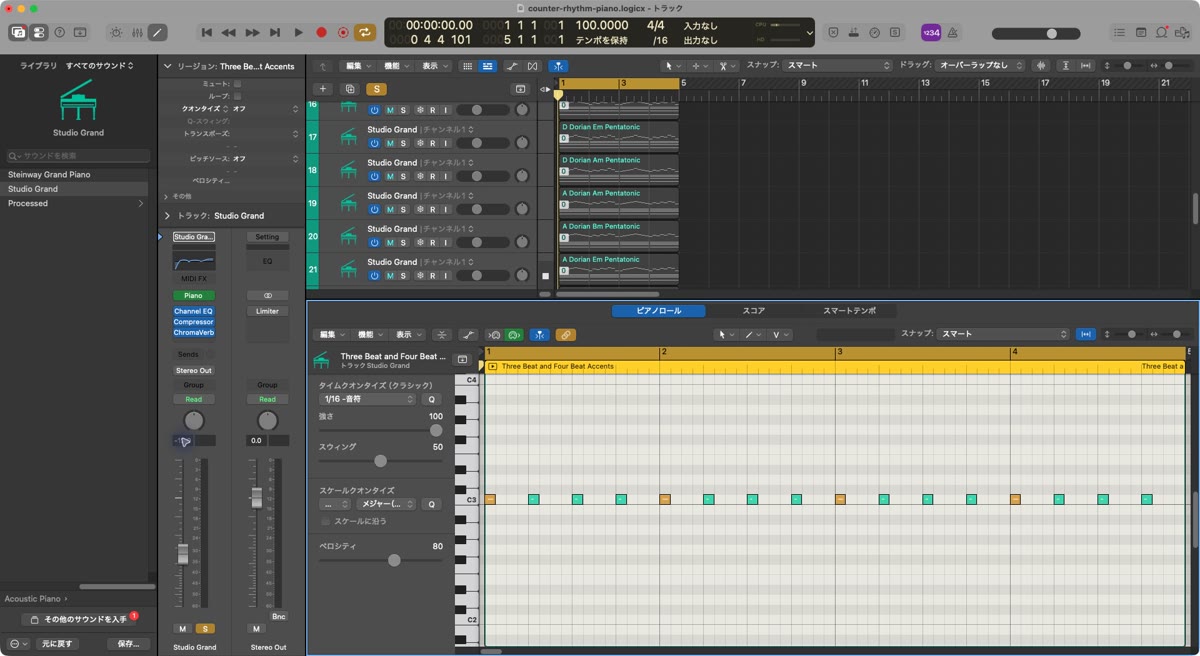The image size is (1200, 656).
Task: Collapse the リージョン inspector disclosure triangle
Action: click(x=167, y=66)
